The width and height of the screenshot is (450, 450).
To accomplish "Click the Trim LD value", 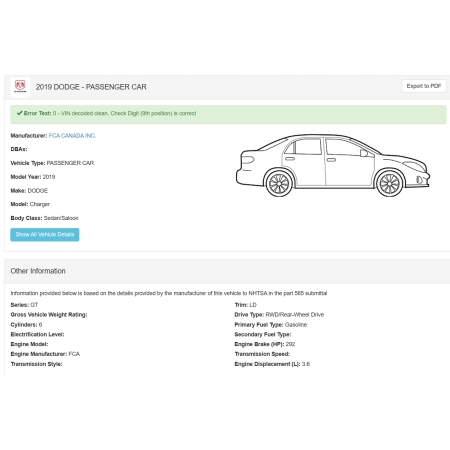I will [253, 305].
